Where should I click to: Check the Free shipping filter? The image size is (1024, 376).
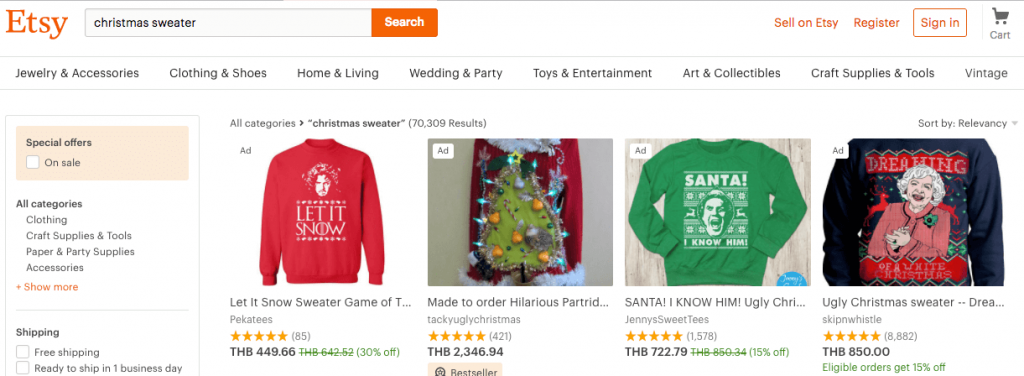pyautogui.click(x=23, y=352)
